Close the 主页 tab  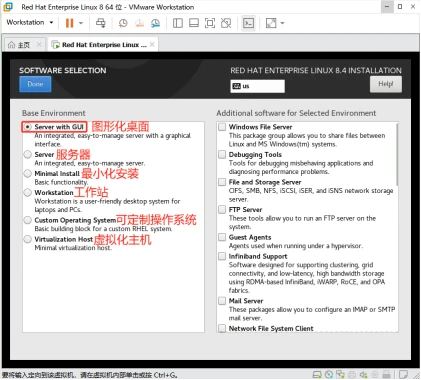click(x=39, y=44)
